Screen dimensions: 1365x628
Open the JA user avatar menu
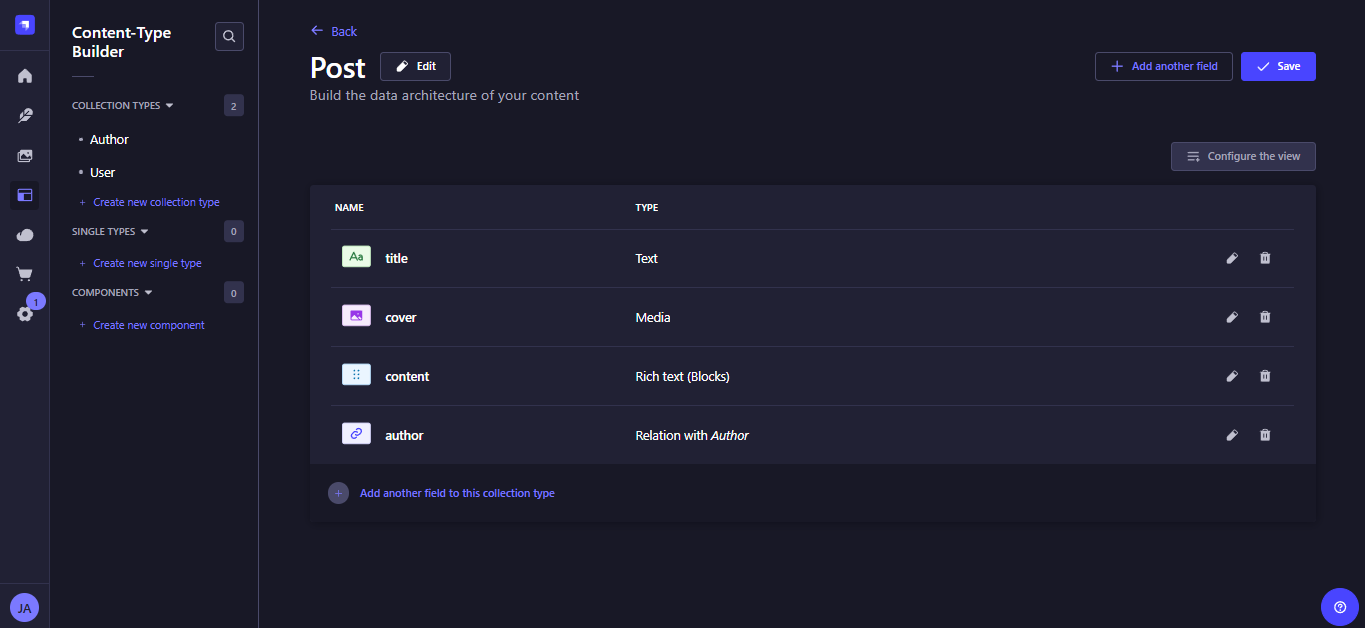(x=24, y=607)
